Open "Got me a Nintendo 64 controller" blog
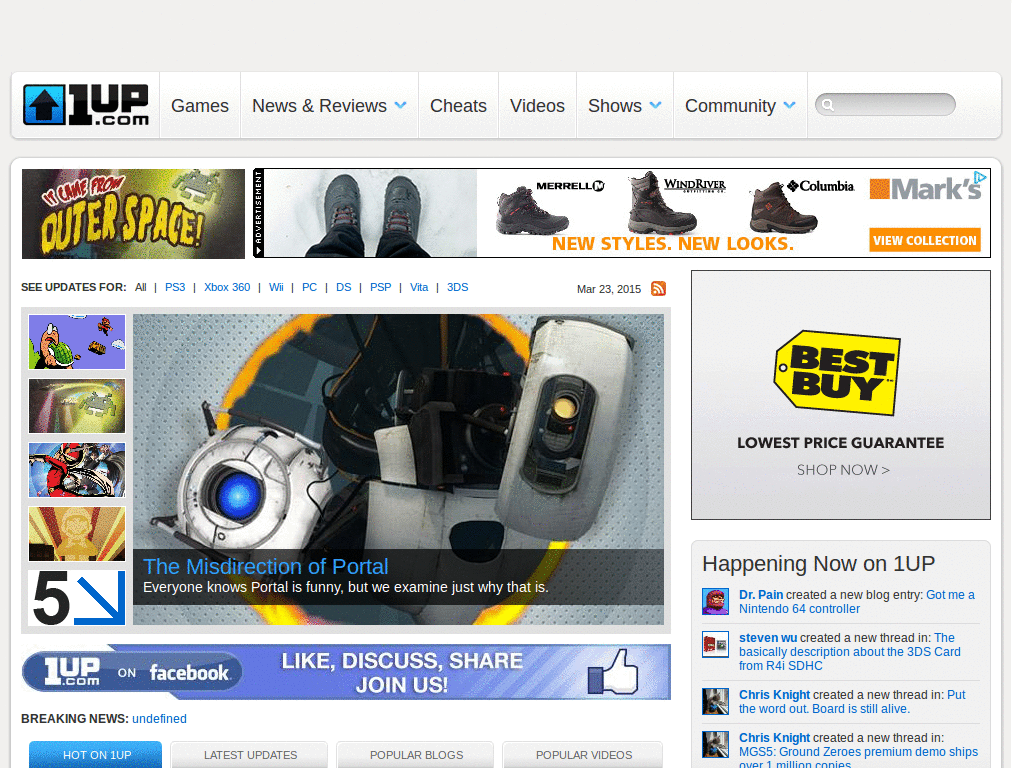The image size is (1024, 768). pos(857,602)
